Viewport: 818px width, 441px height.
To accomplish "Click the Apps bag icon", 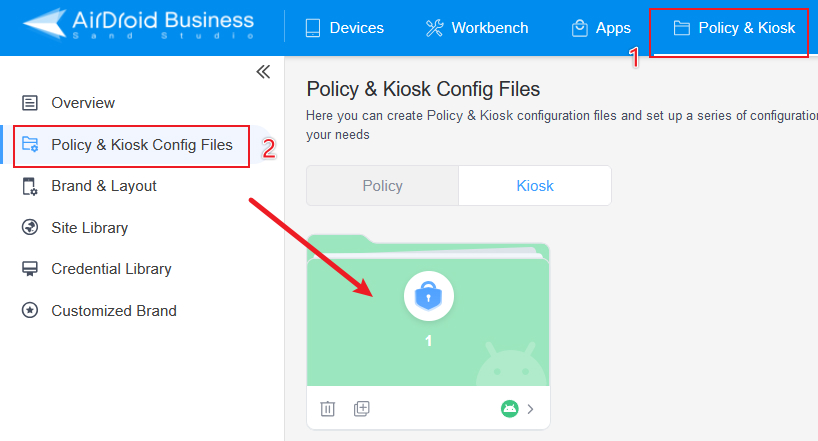I will pyautogui.click(x=580, y=28).
